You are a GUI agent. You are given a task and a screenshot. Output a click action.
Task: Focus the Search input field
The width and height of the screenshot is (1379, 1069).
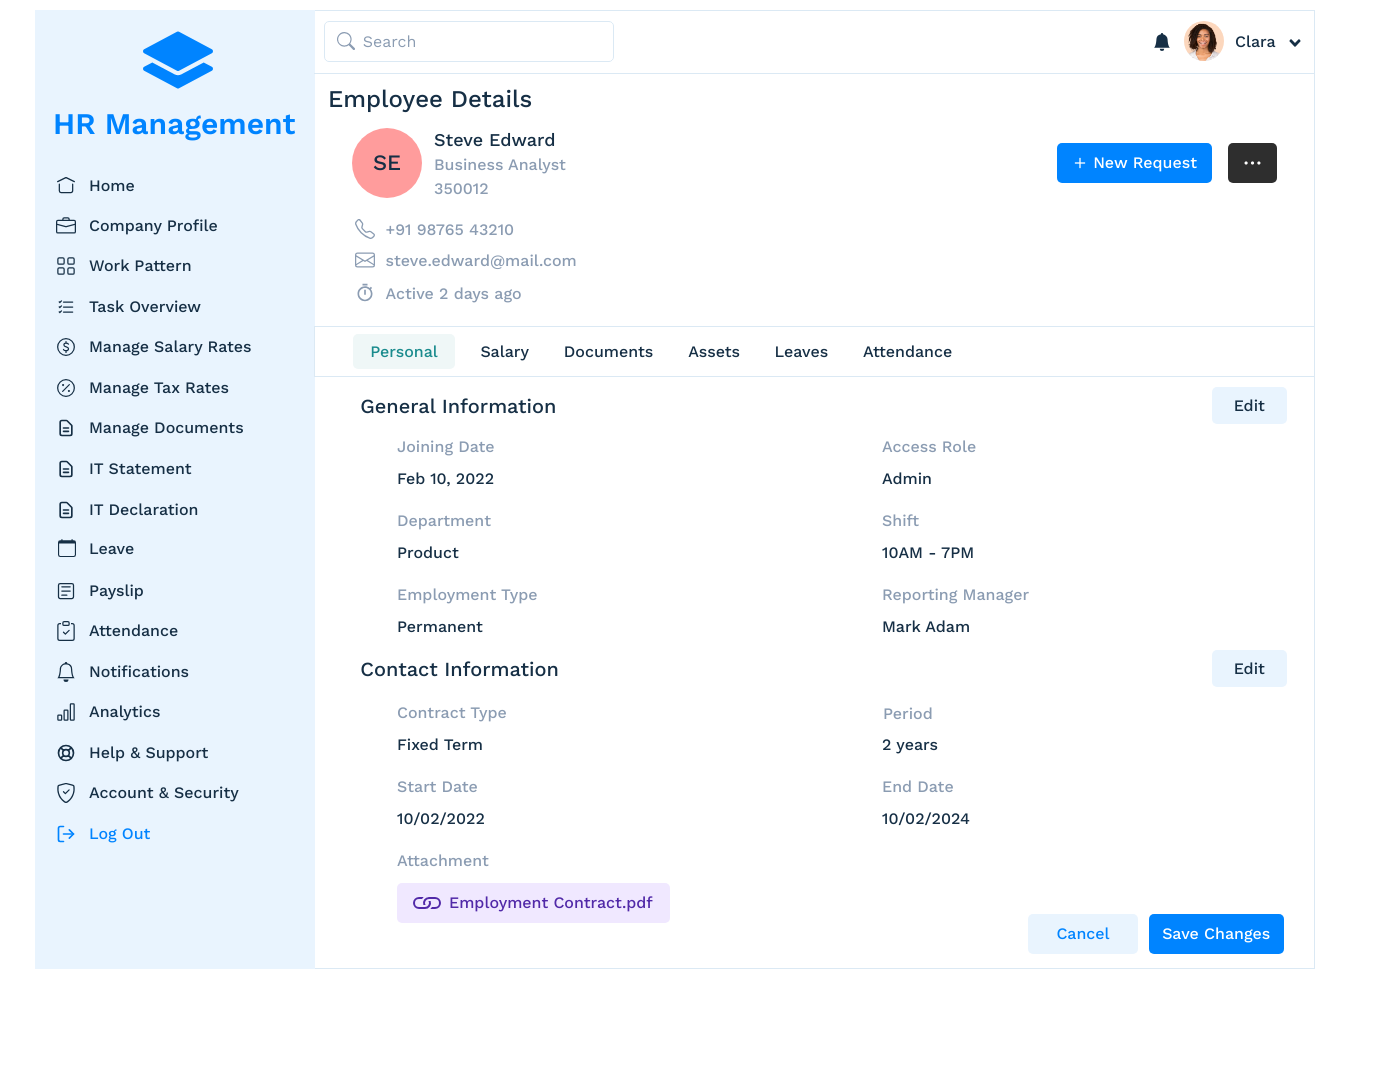coord(469,42)
